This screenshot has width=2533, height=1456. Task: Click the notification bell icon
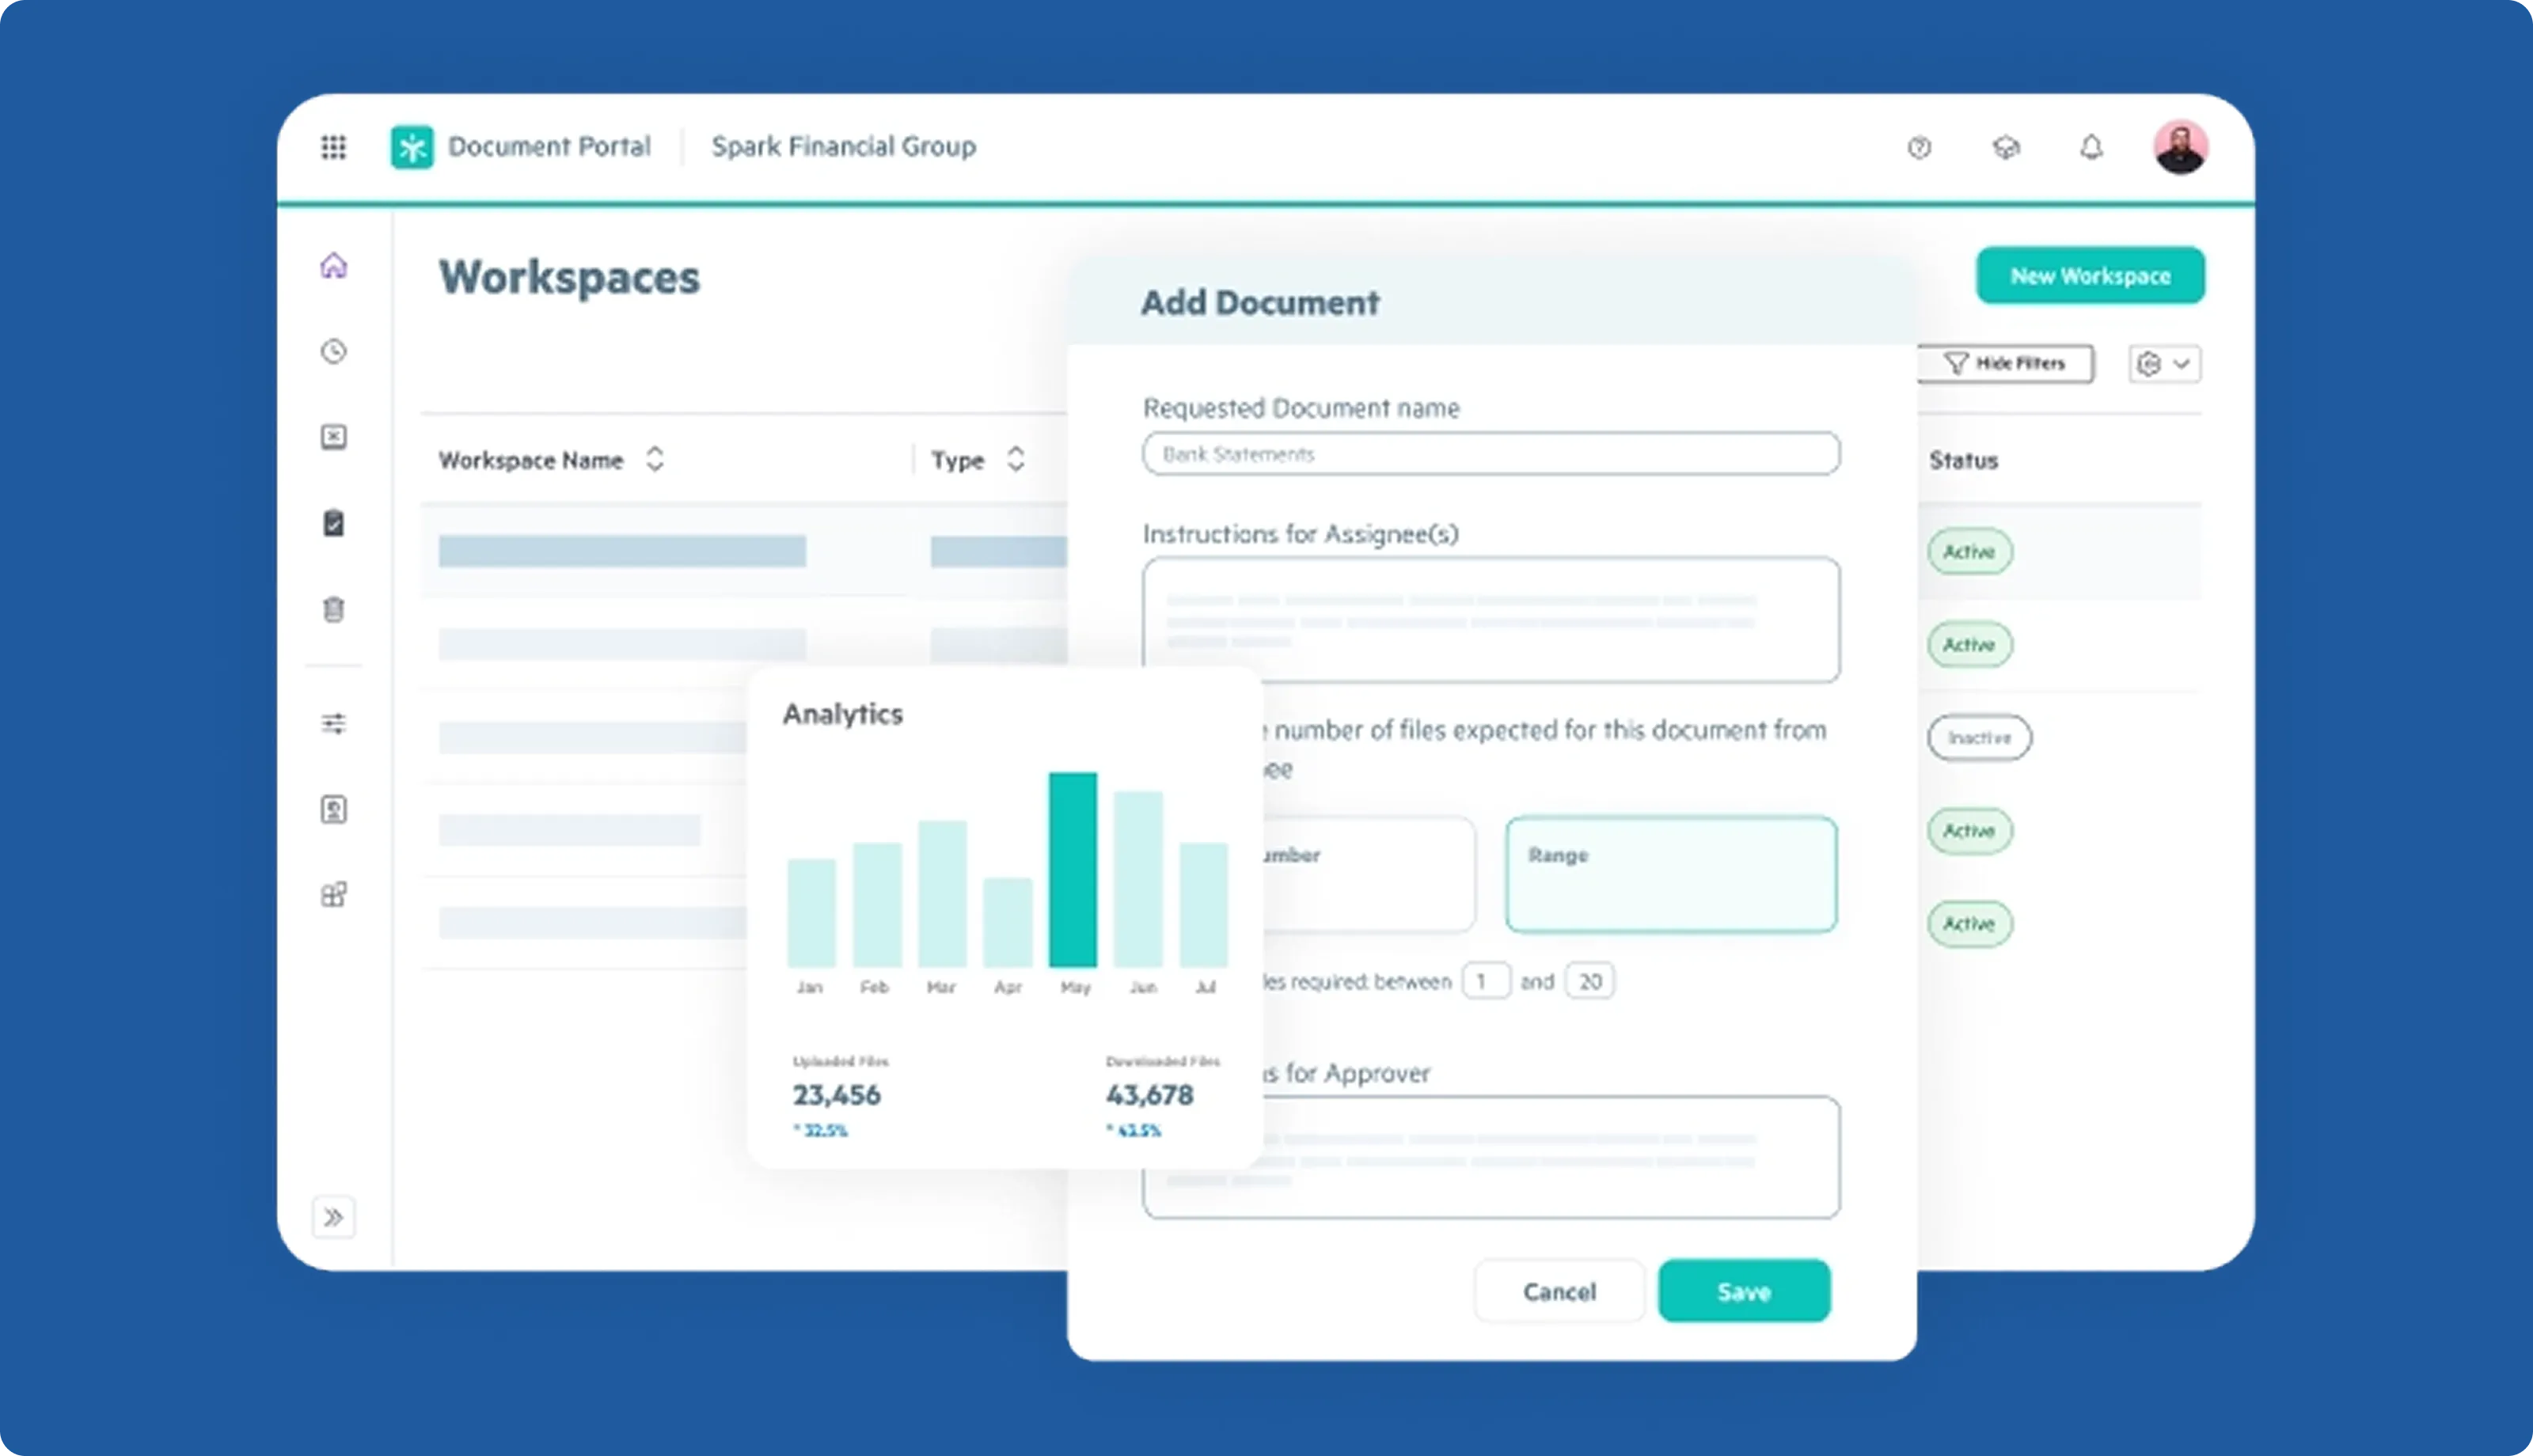pyautogui.click(x=2091, y=148)
